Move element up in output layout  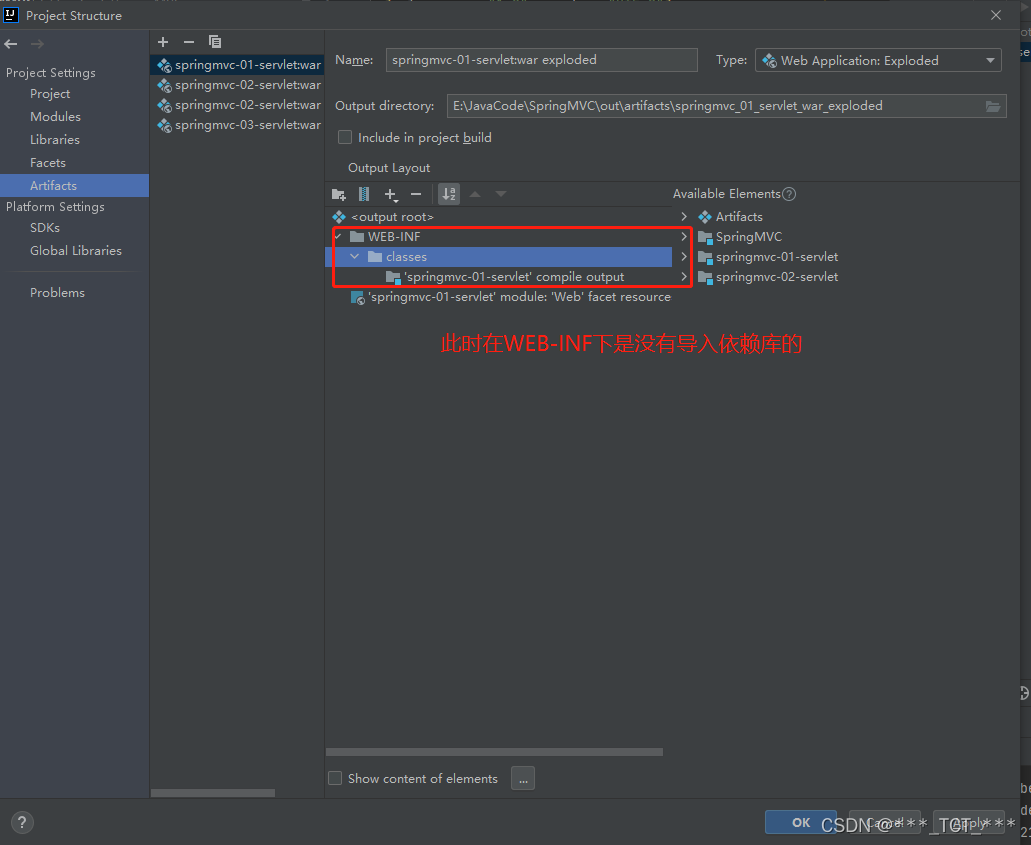pyautogui.click(x=475, y=194)
